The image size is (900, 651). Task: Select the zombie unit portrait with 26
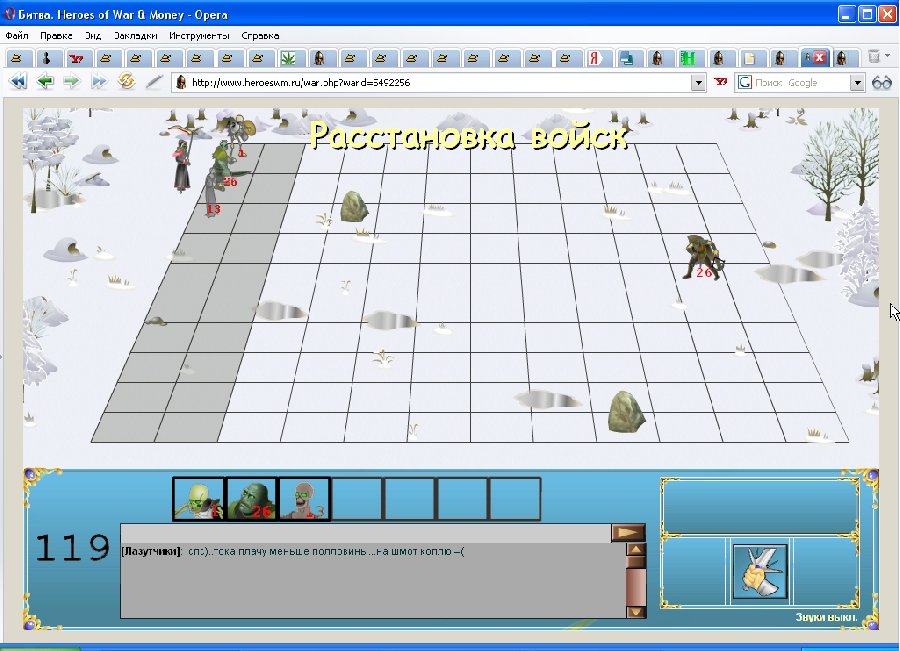click(x=251, y=498)
